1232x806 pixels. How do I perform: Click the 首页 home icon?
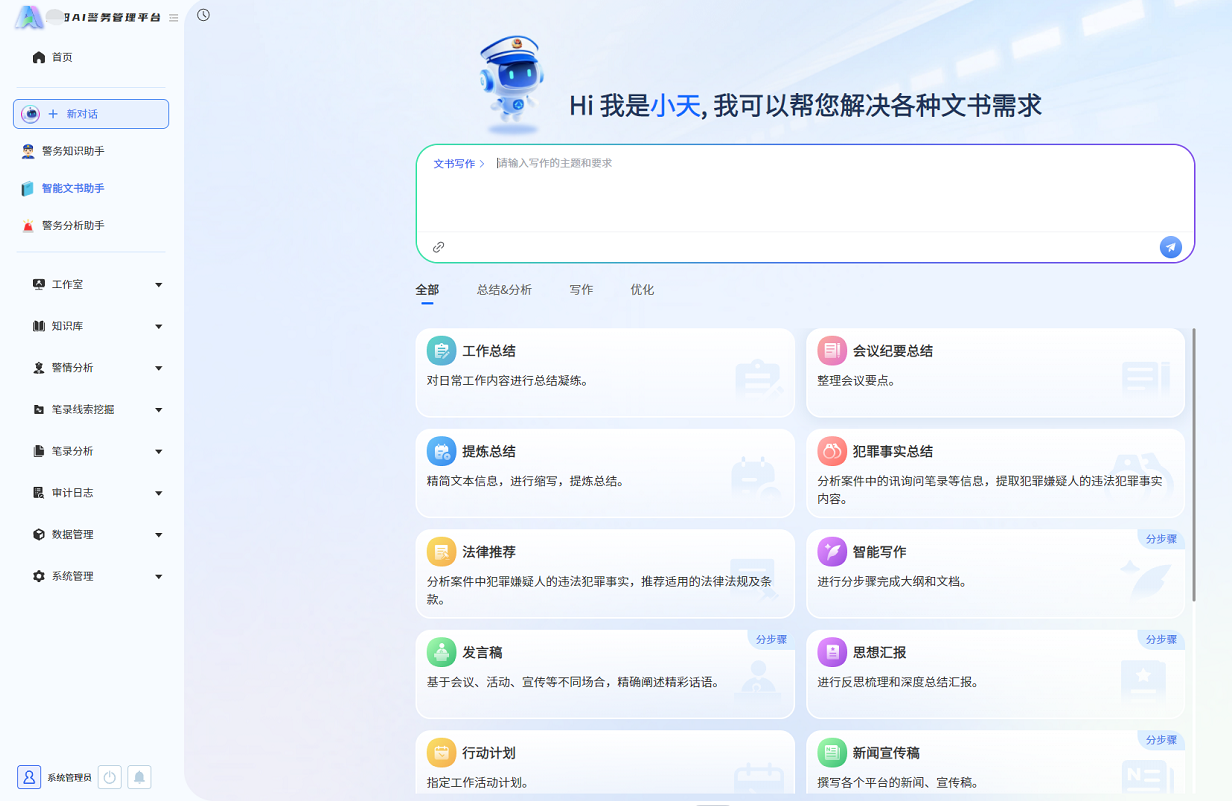coord(37,57)
